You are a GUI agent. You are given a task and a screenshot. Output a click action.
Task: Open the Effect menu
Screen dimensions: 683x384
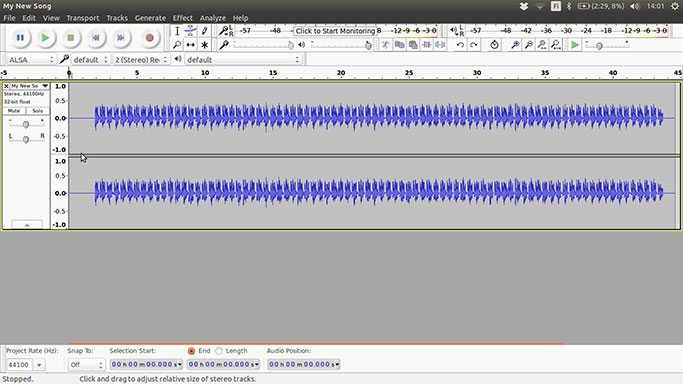point(183,18)
